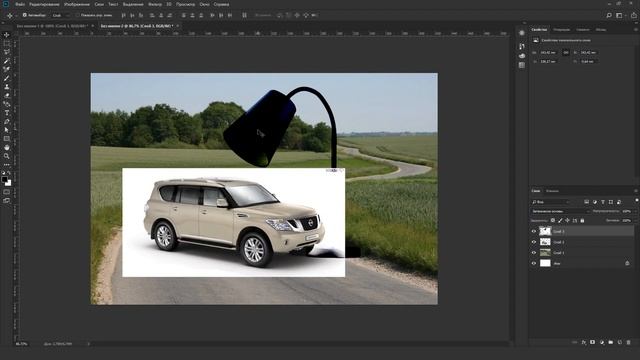Toggle layer filtering on or off
The image size is (640, 360).
pos(636,200)
